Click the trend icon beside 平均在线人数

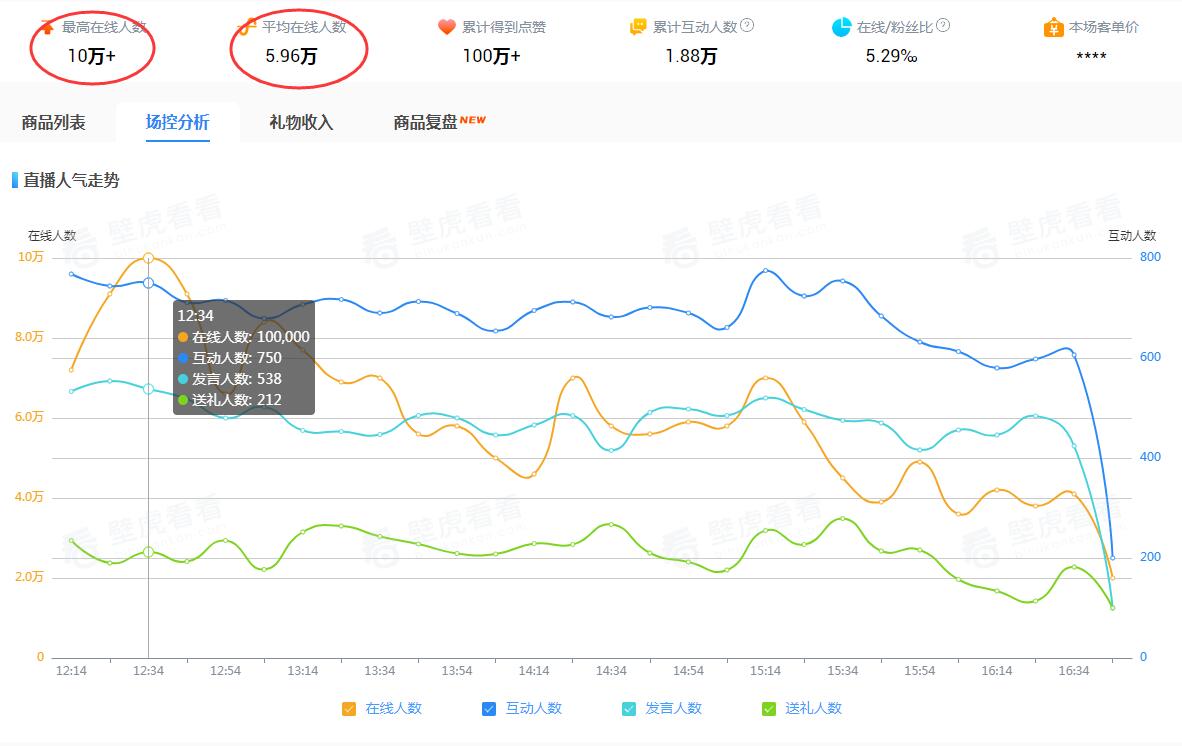pyautogui.click(x=247, y=27)
